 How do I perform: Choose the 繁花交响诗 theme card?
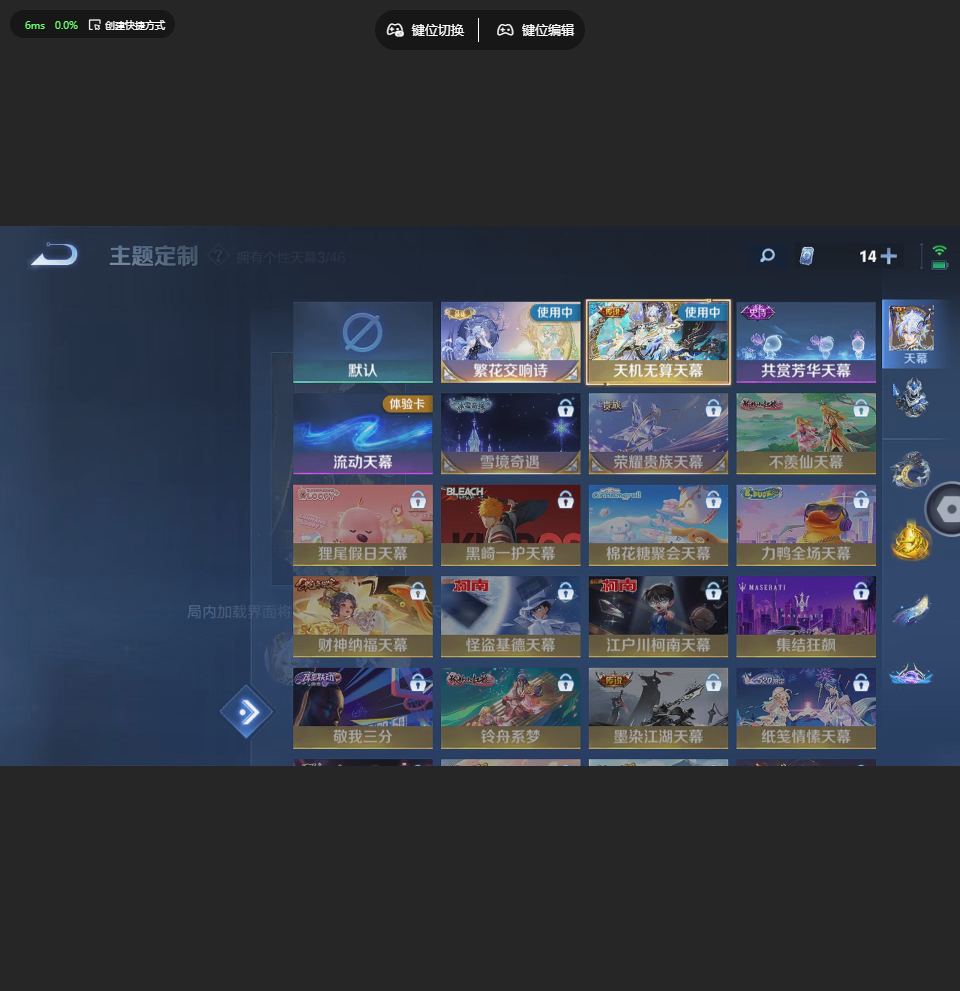coord(511,342)
